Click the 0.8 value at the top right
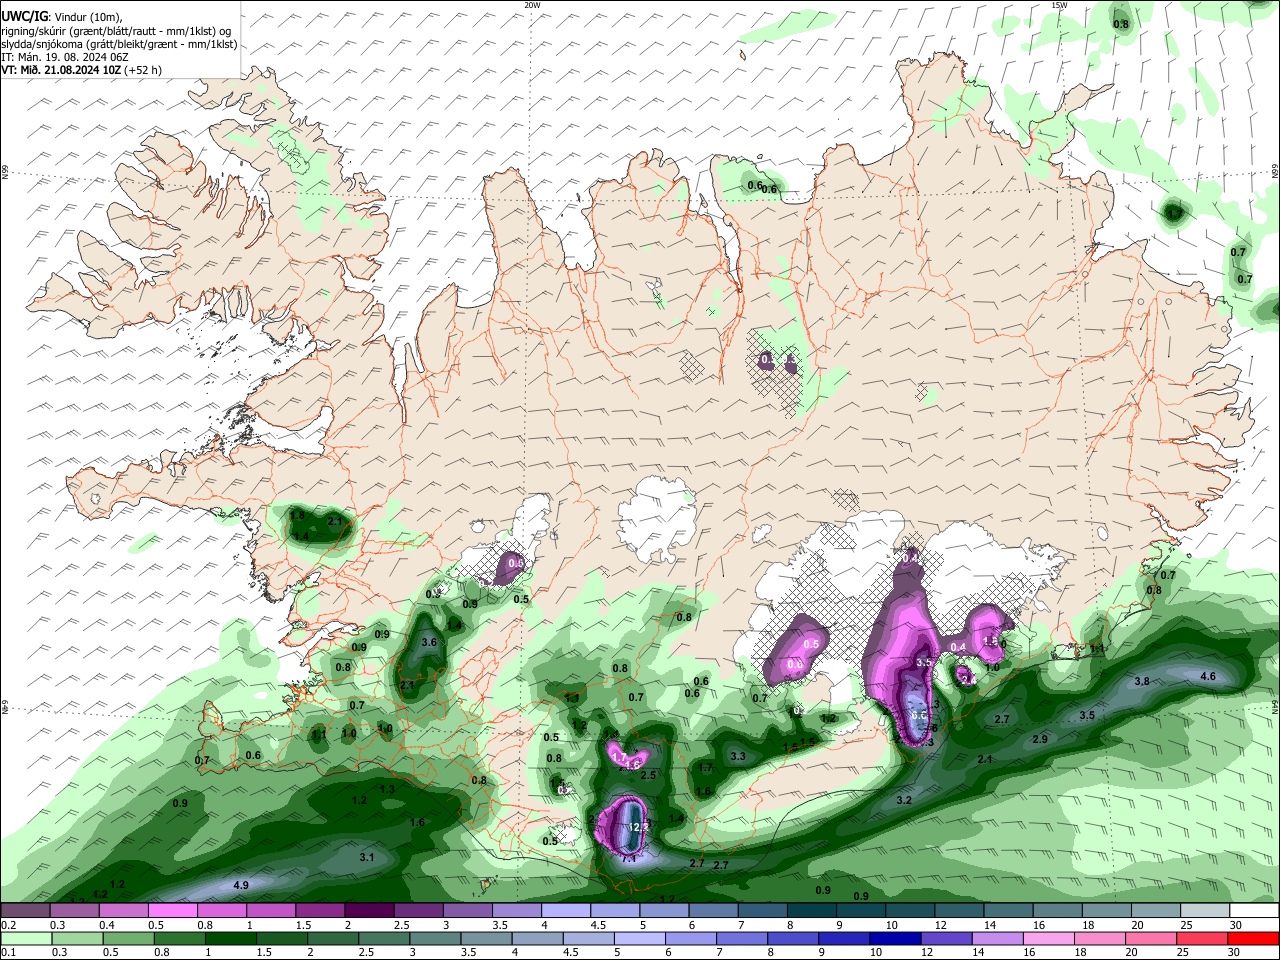 tap(1121, 24)
